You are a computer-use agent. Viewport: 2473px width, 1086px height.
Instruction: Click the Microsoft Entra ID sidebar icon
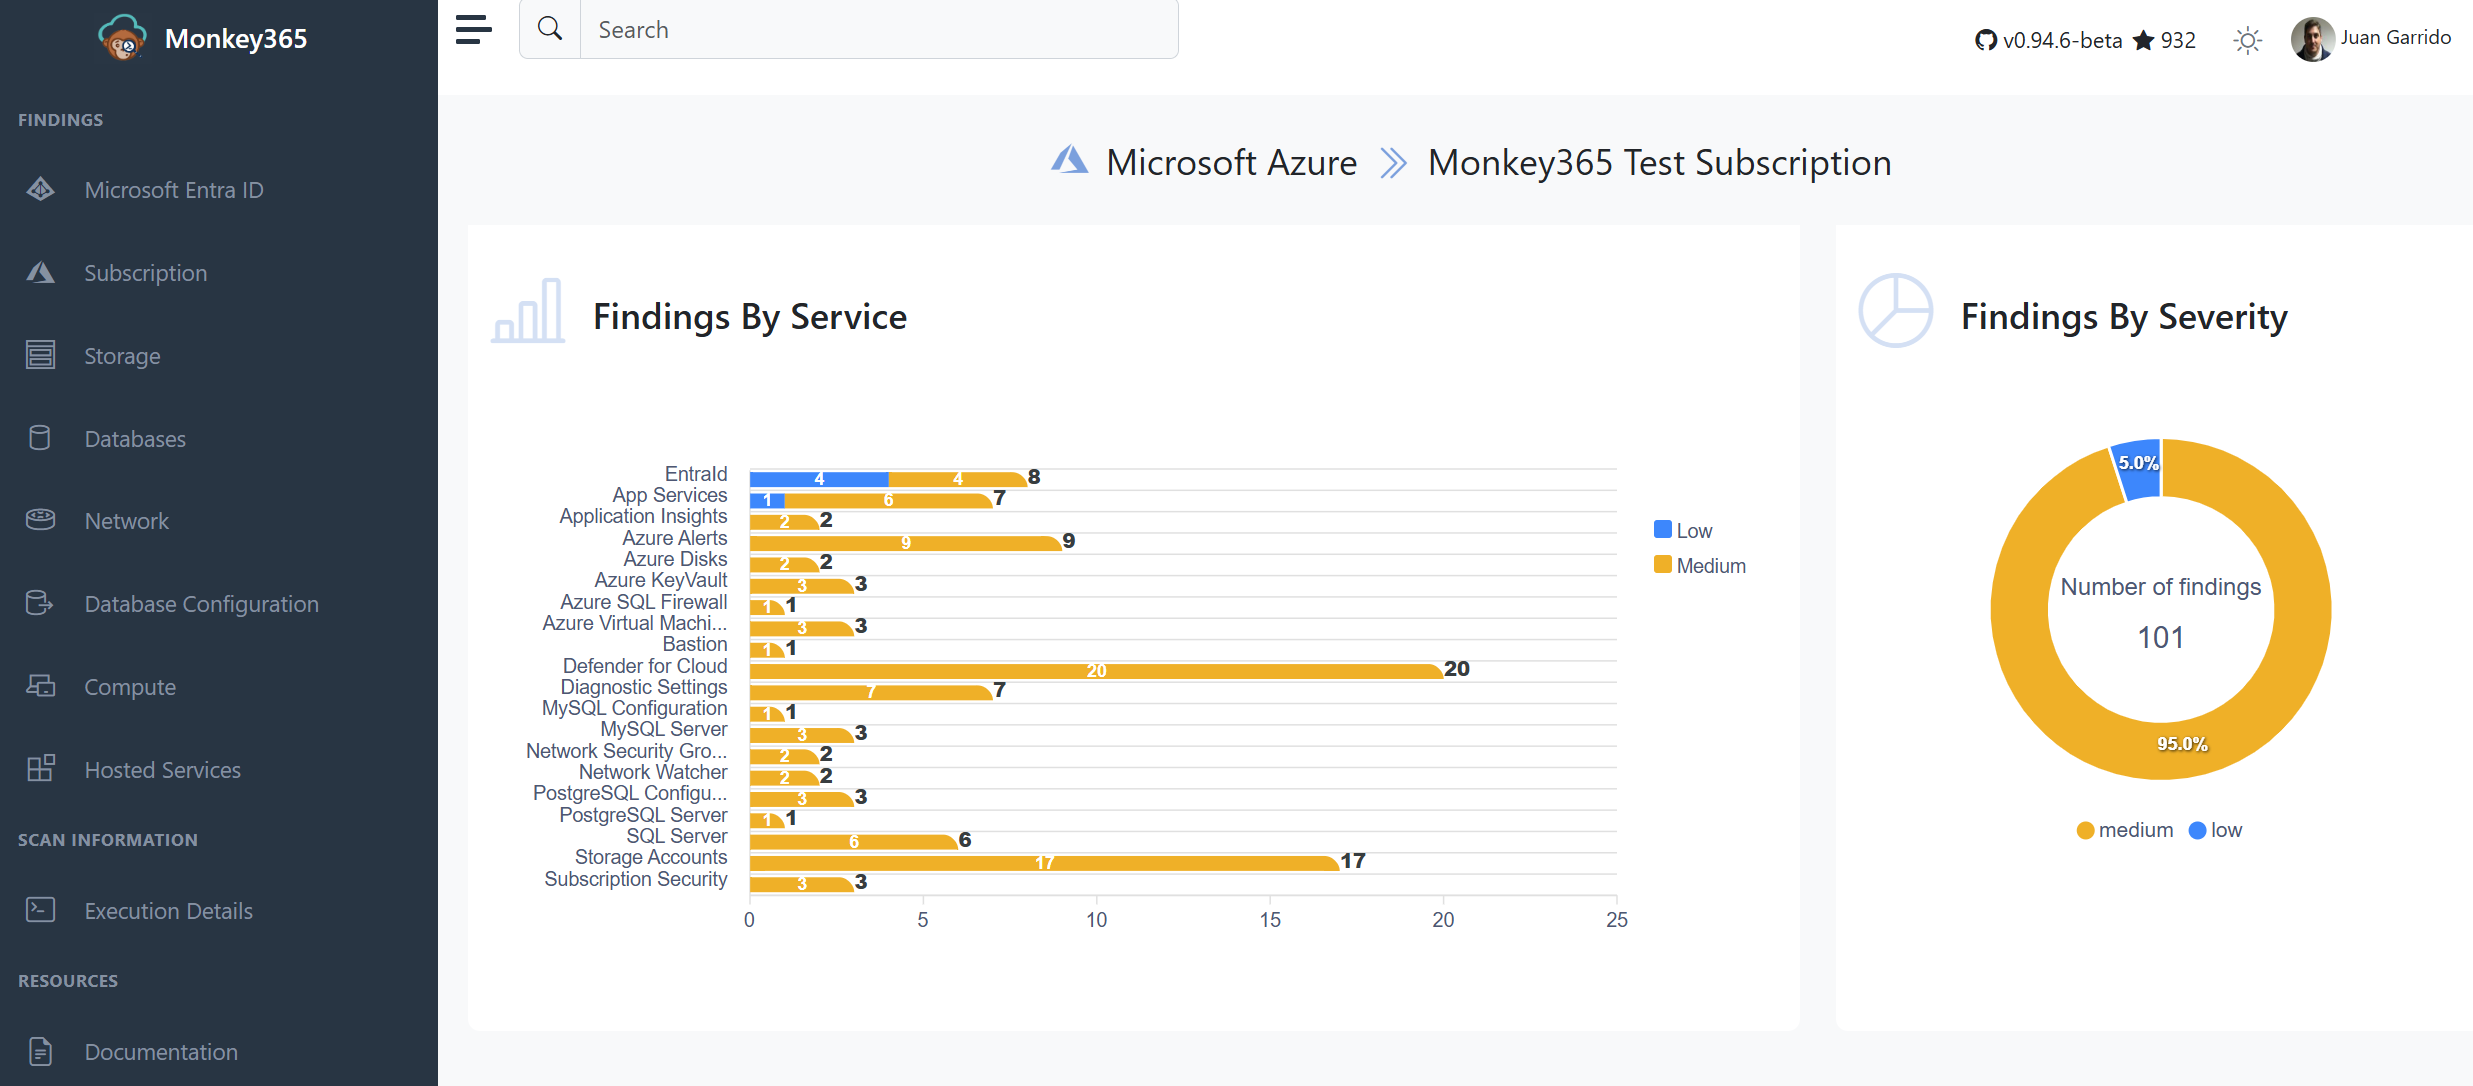click(x=40, y=189)
